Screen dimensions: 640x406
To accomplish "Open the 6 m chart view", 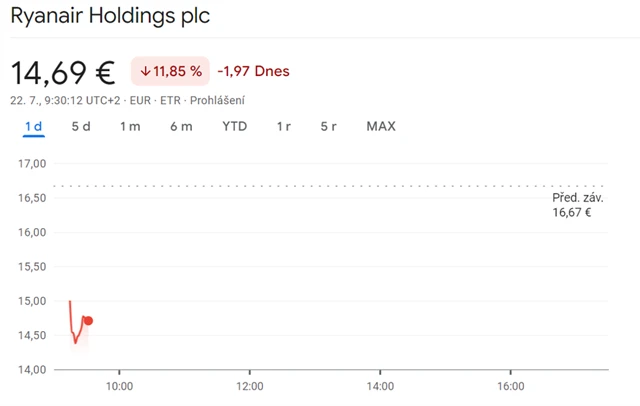I will 181,126.
